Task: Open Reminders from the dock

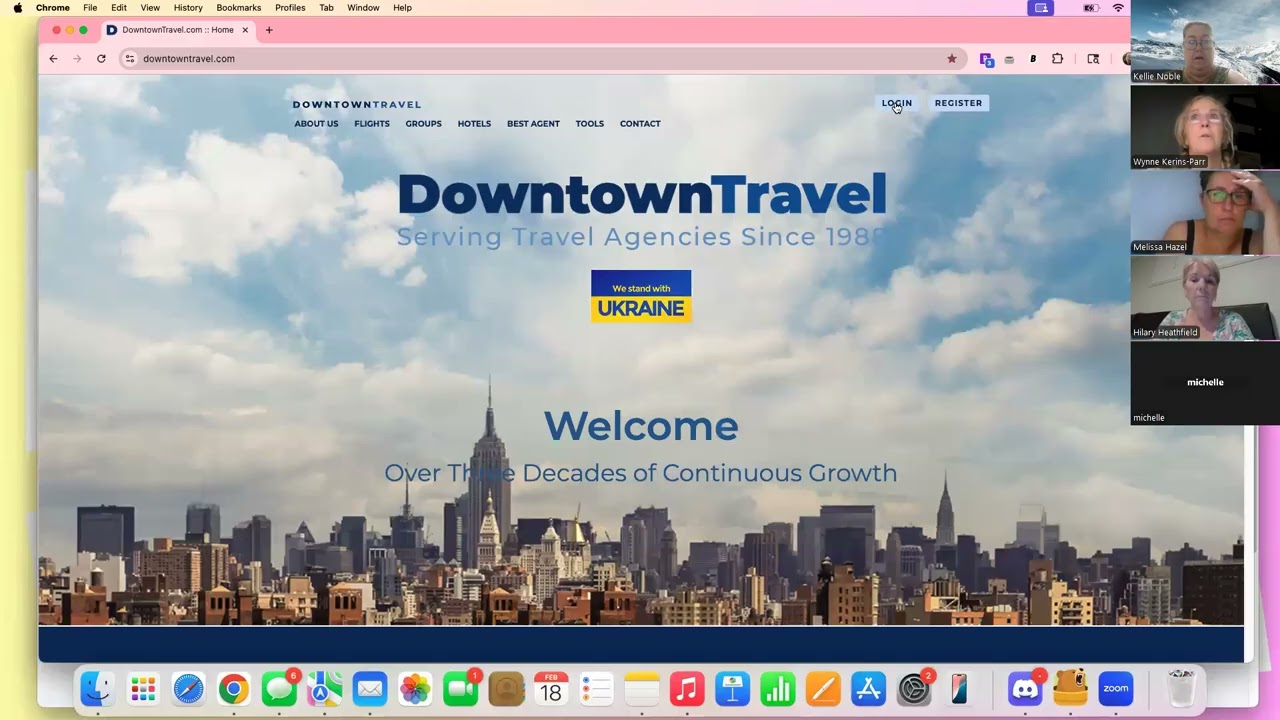Action: click(597, 689)
